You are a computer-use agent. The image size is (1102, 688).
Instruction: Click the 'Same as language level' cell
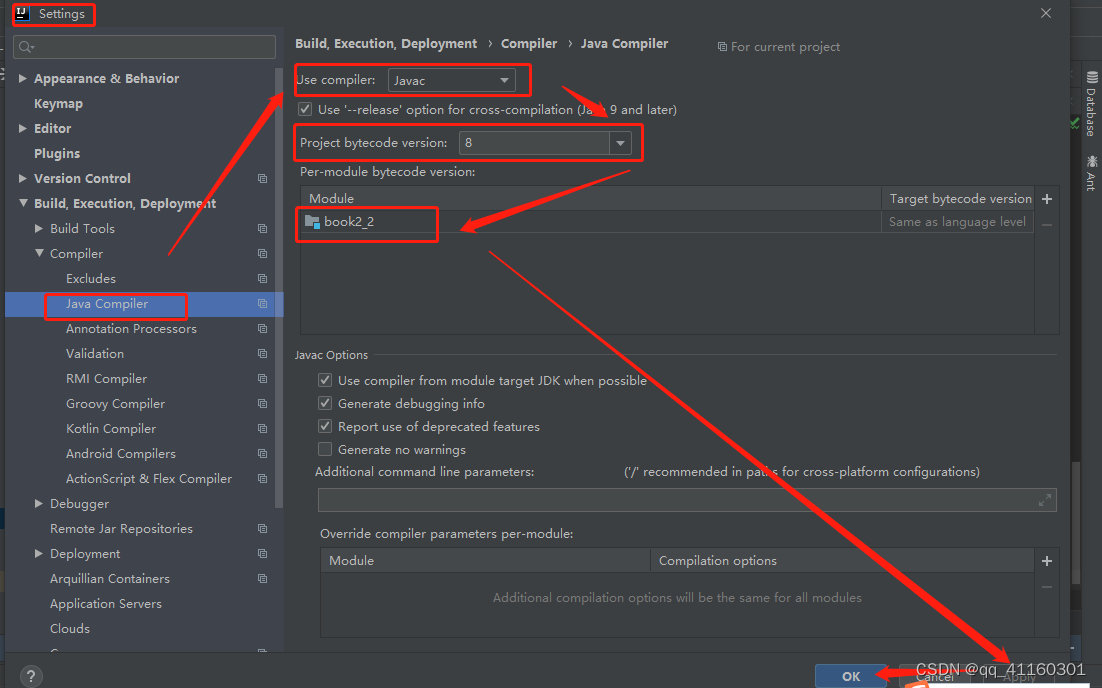coord(957,222)
